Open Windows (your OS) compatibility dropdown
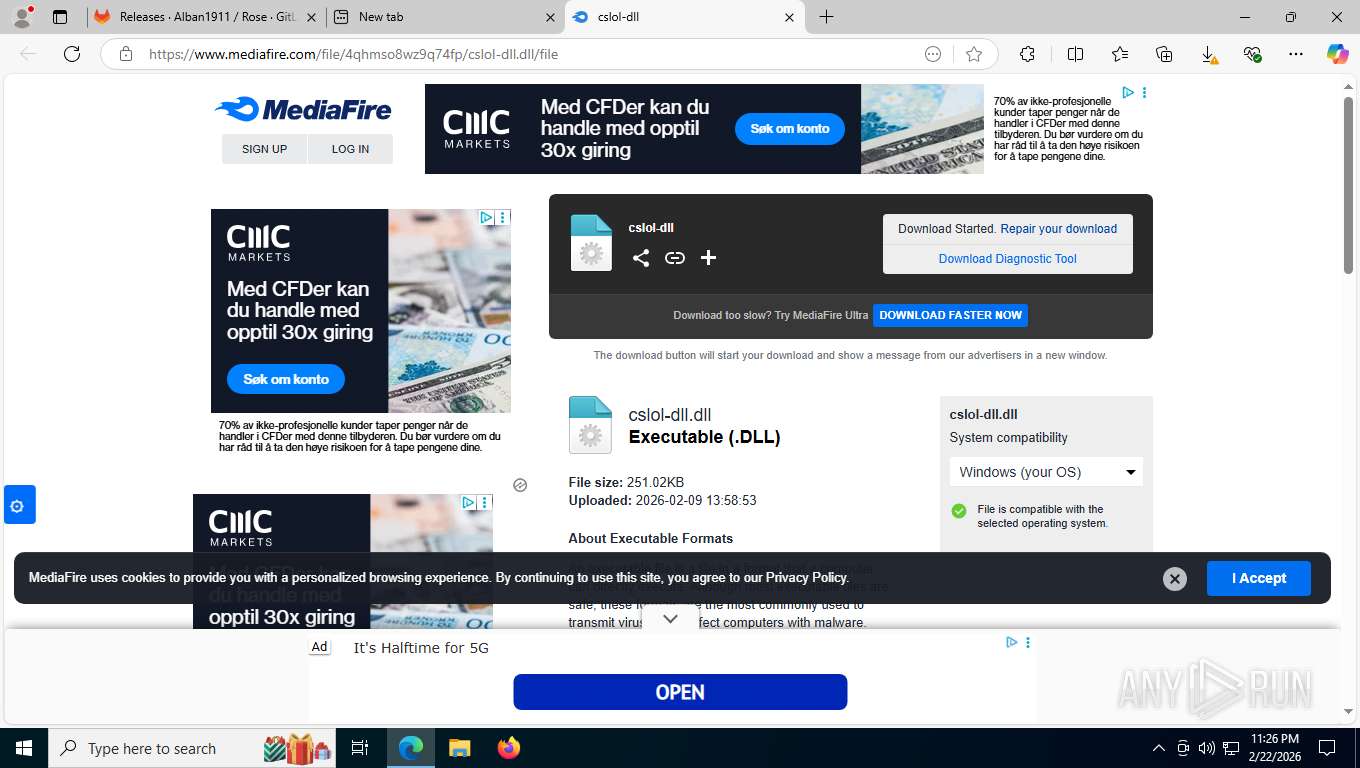Screen dimensions: 1360x768 pos(1046,472)
